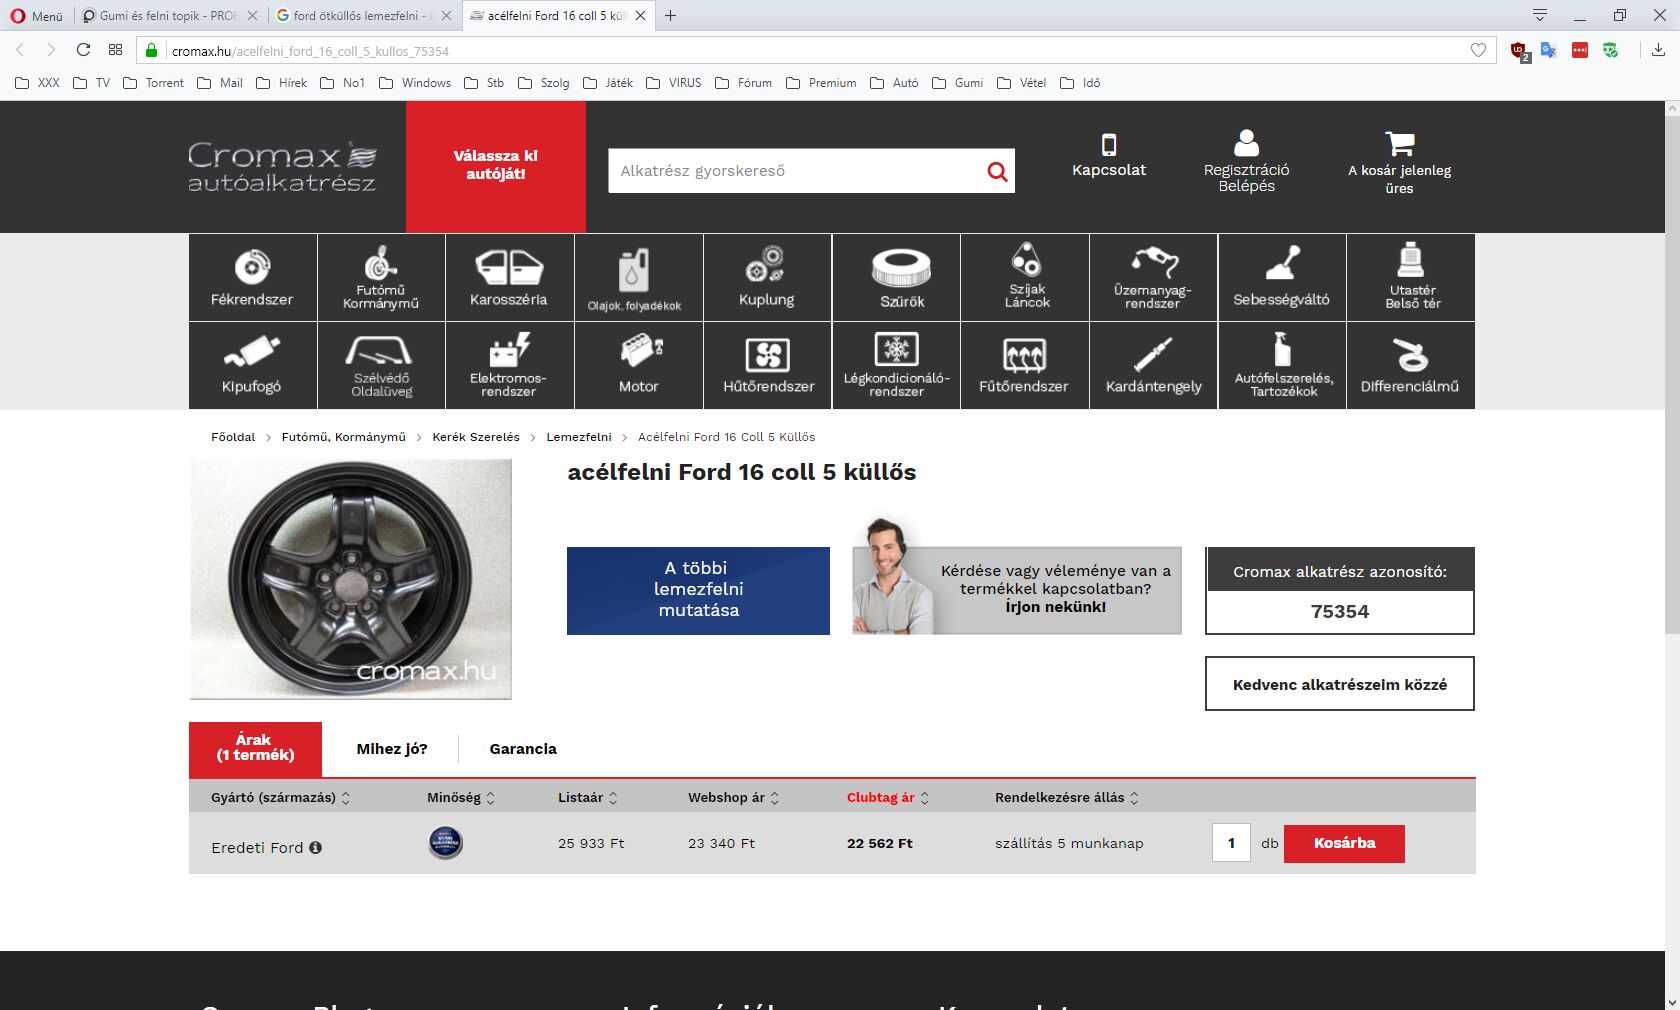Click the quantity field showing 1
The width and height of the screenshot is (1680, 1010).
click(x=1231, y=843)
